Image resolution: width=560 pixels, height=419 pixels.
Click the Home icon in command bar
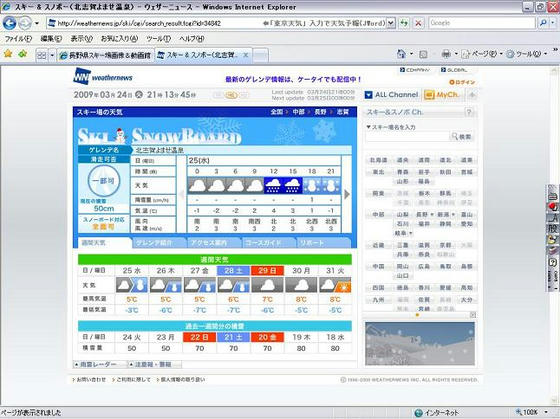401,54
